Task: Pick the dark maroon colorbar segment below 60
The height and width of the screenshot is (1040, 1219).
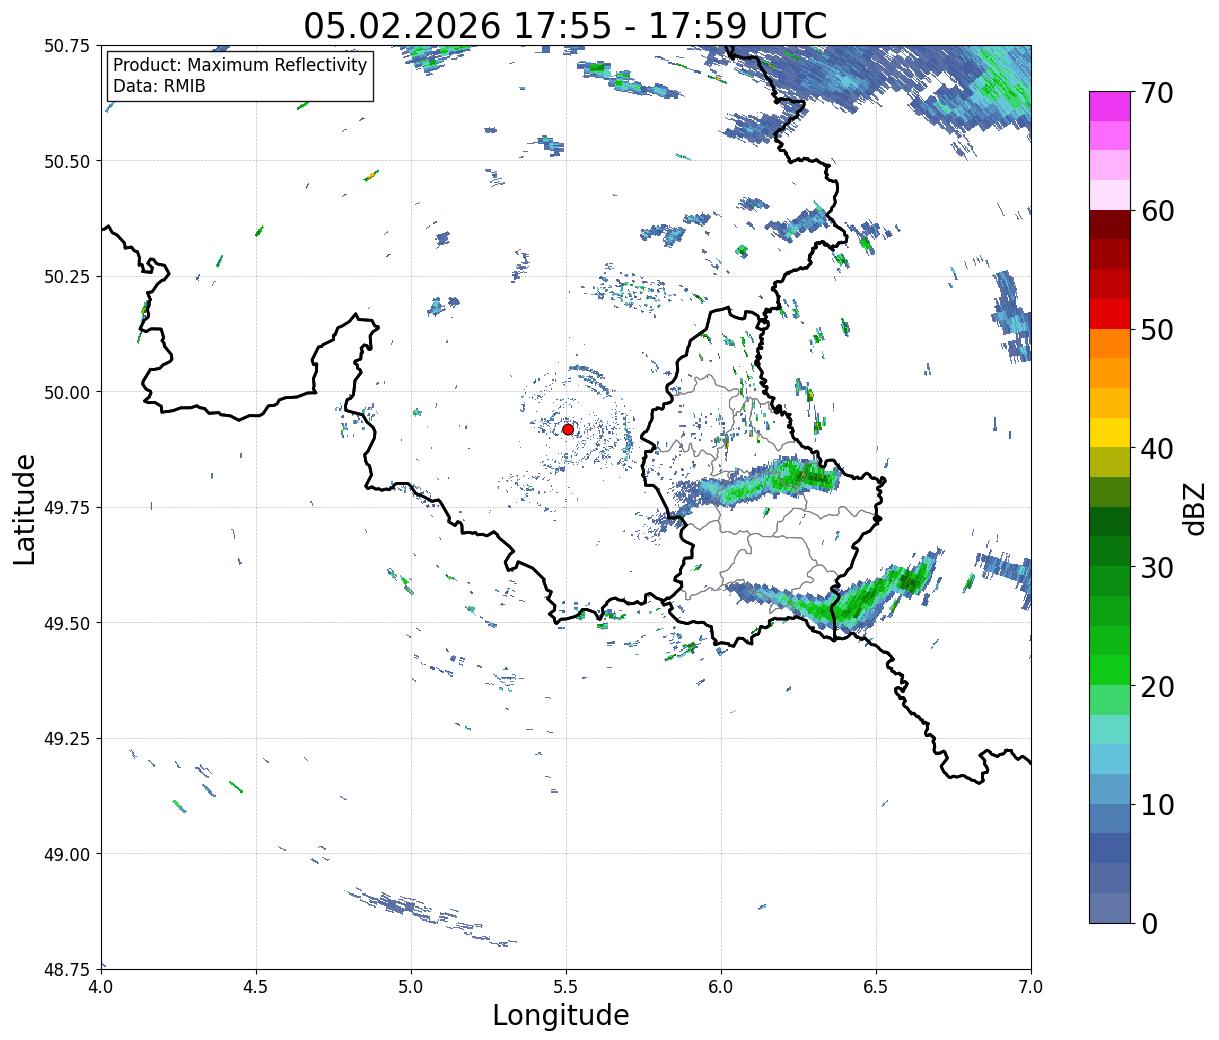Action: click(1110, 225)
